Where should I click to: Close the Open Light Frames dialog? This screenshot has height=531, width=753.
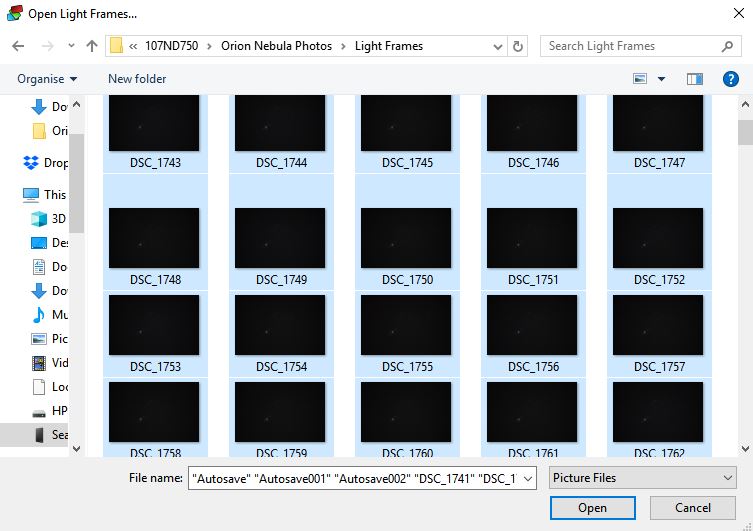pos(739,13)
